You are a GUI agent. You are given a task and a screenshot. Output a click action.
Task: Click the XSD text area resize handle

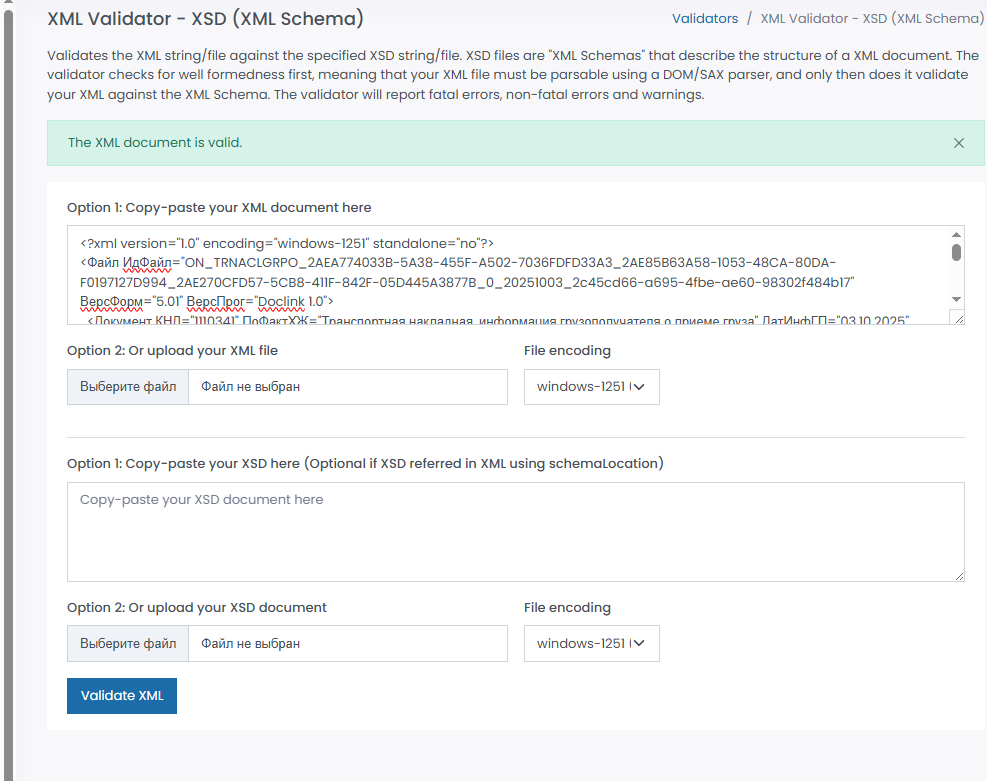(x=959, y=576)
